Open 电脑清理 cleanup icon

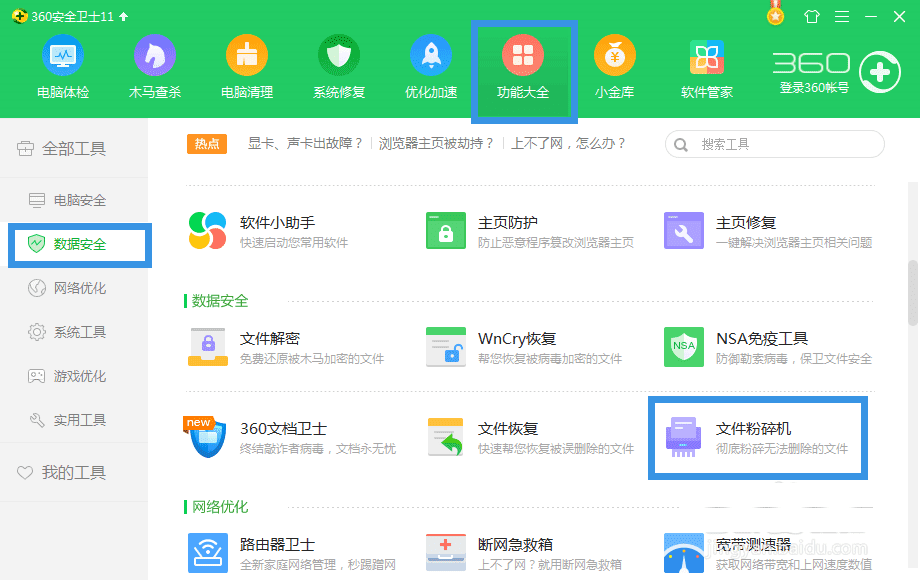(247, 56)
